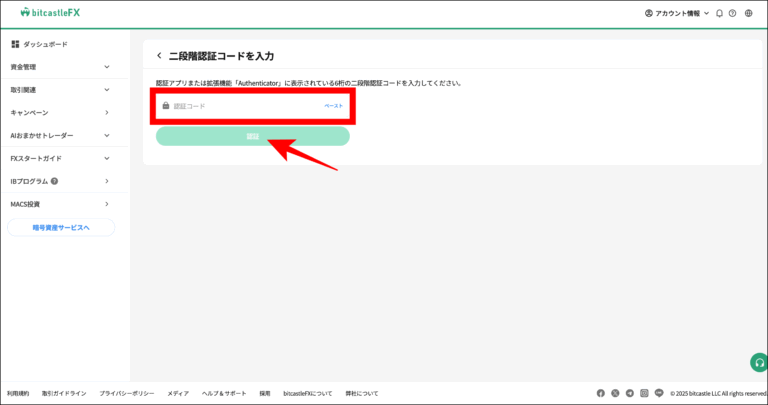This screenshot has width=768, height=405.
Task: Open bitcastleFXについて footer link
Action: (308, 393)
